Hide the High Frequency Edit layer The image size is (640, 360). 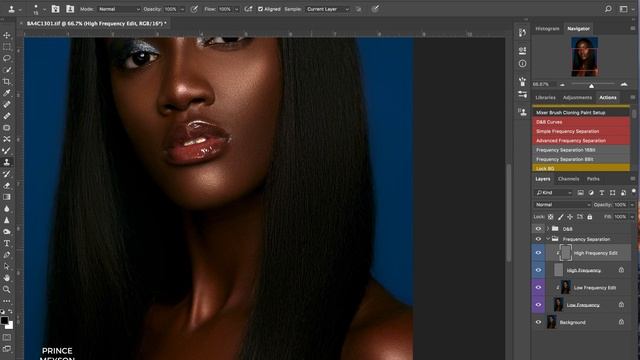point(538,253)
